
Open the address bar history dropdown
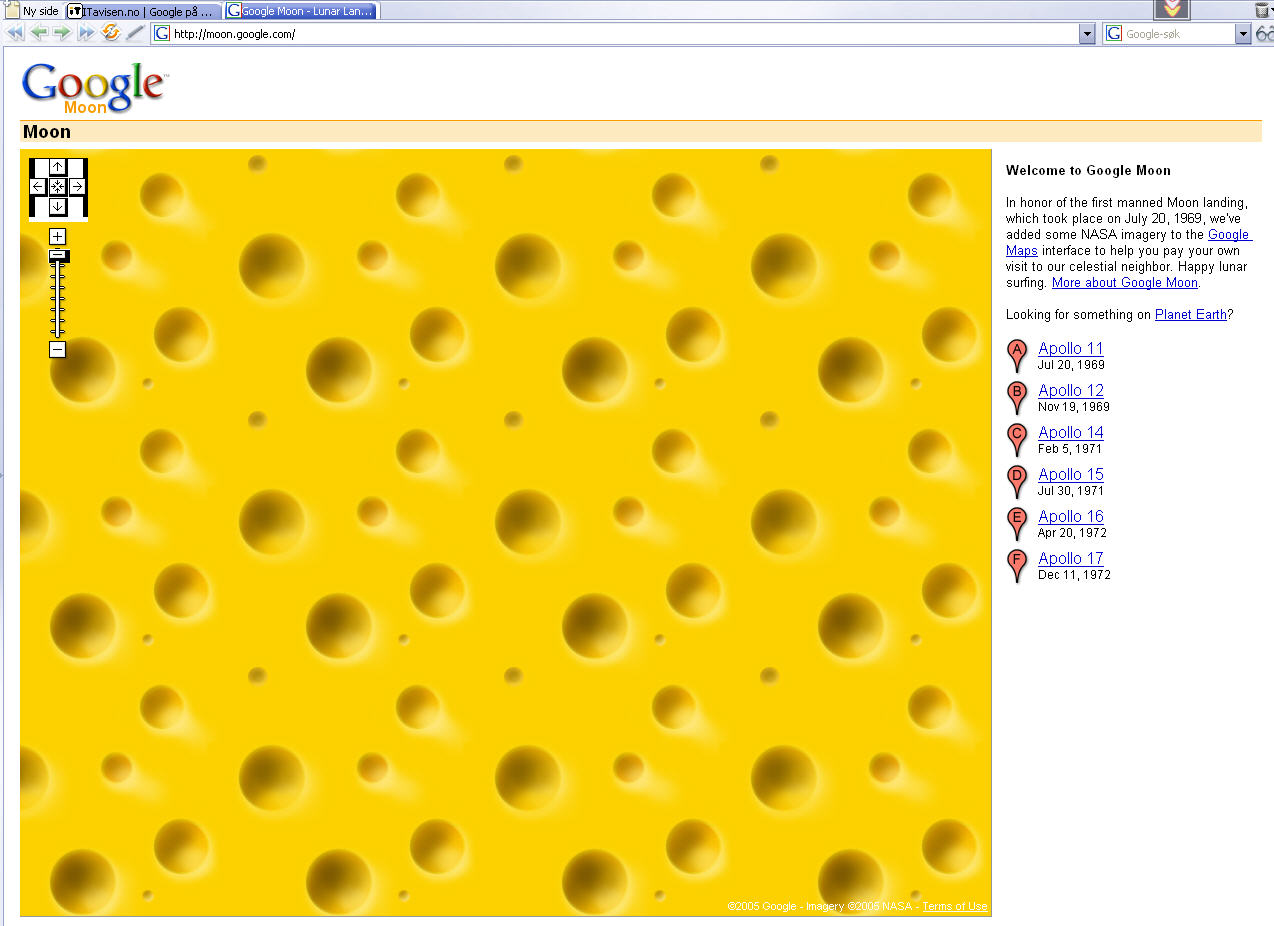click(x=1087, y=34)
